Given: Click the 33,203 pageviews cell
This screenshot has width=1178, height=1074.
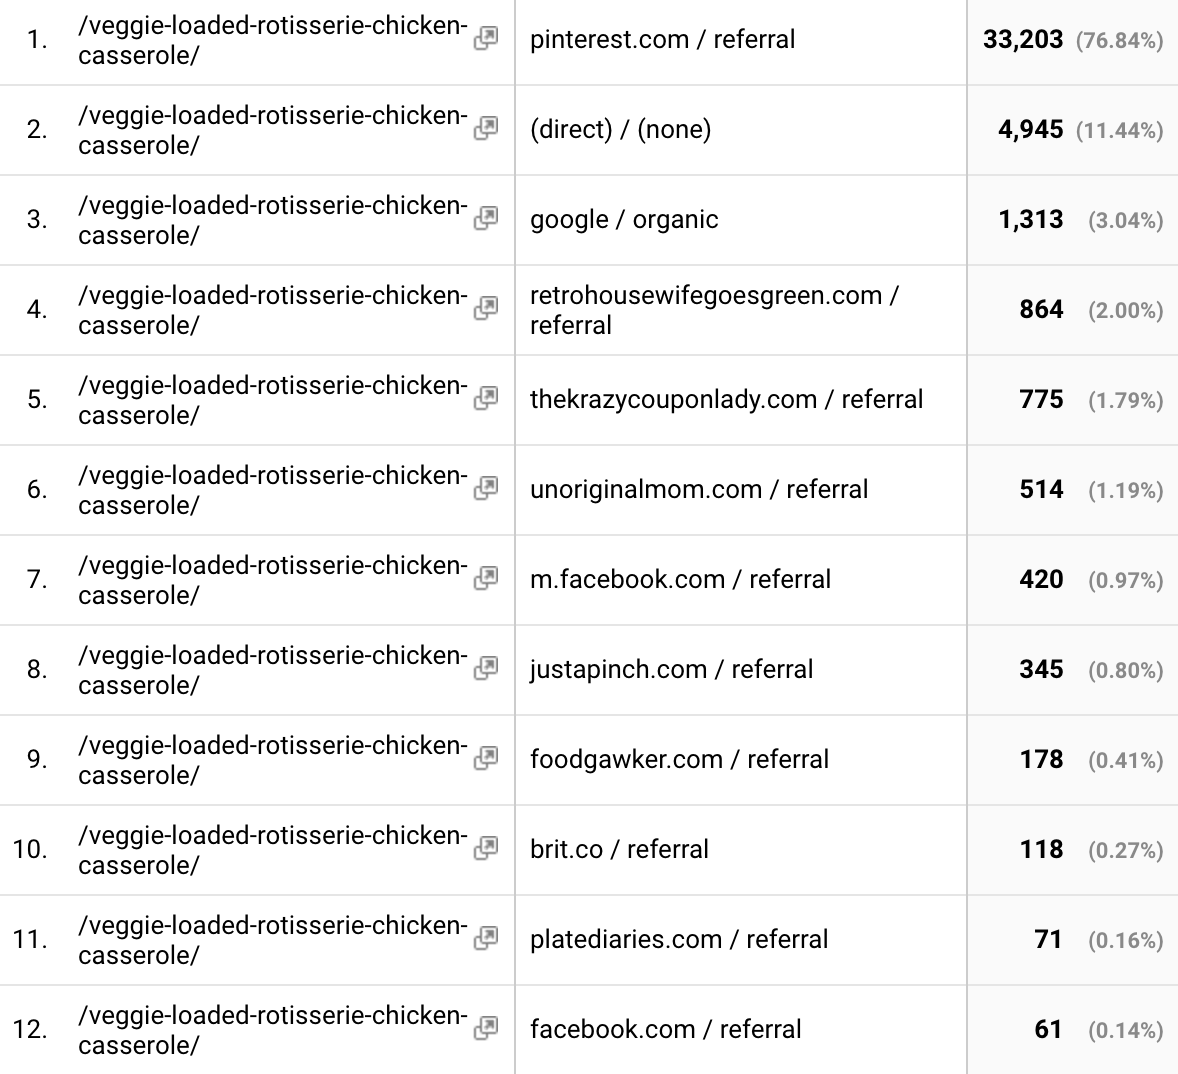Looking at the screenshot, I should tap(1023, 40).
